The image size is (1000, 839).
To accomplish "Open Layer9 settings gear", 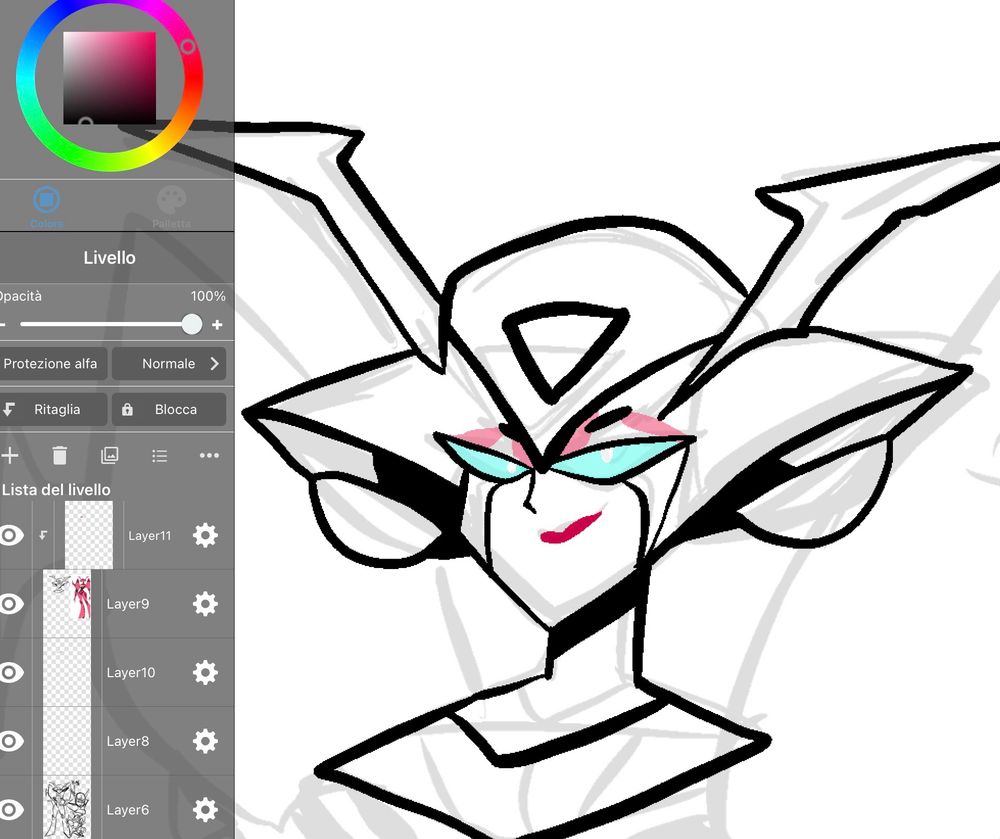I will 205,604.
